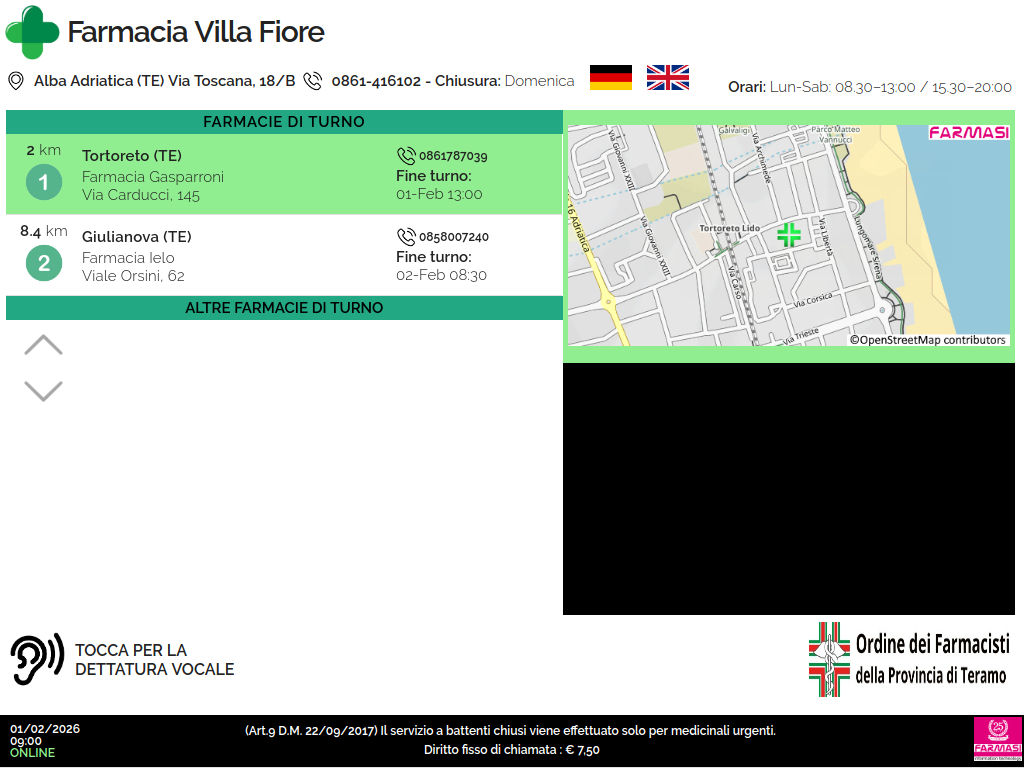Select number 2 badge for Giulianova pharmacy
This screenshot has height=768, width=1024.
coord(44,264)
